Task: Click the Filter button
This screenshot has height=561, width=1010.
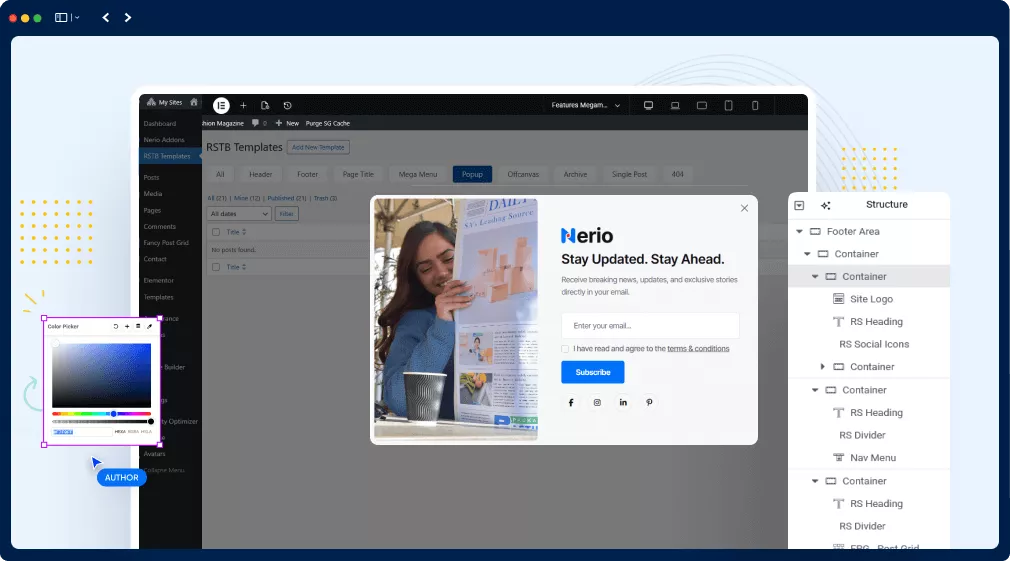Action: pos(287,214)
